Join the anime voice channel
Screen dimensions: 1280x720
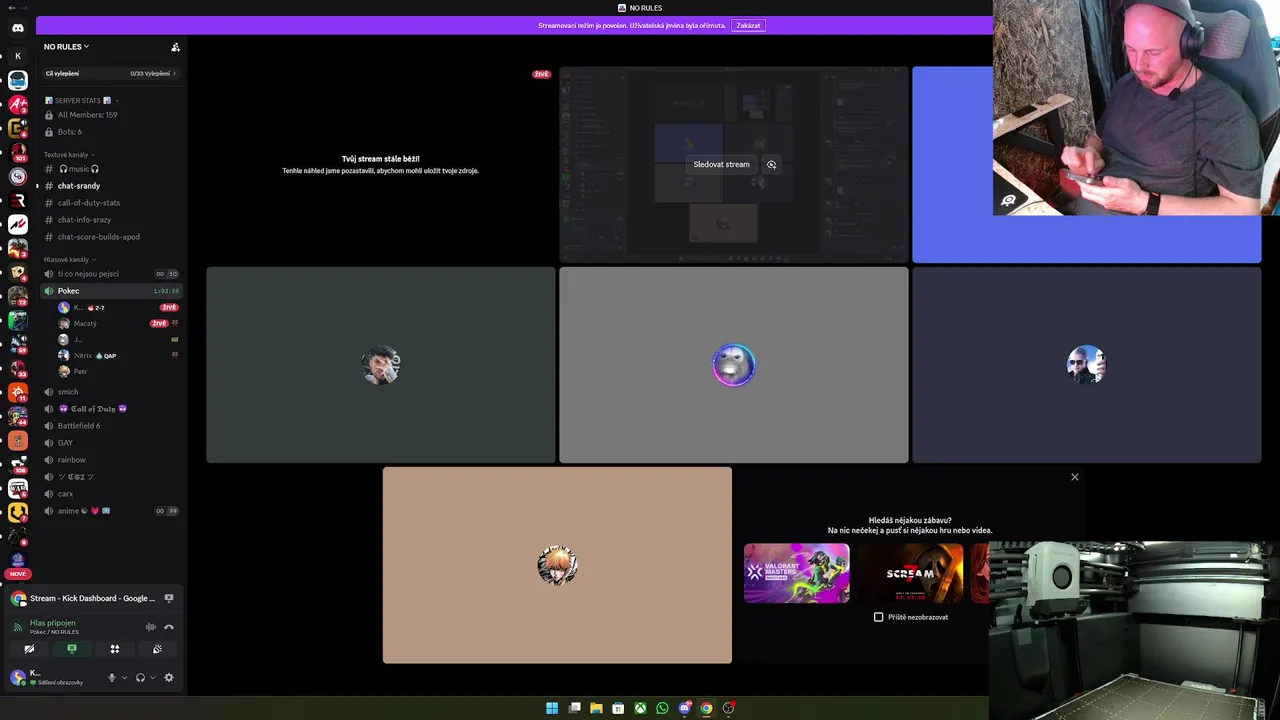tap(110, 511)
